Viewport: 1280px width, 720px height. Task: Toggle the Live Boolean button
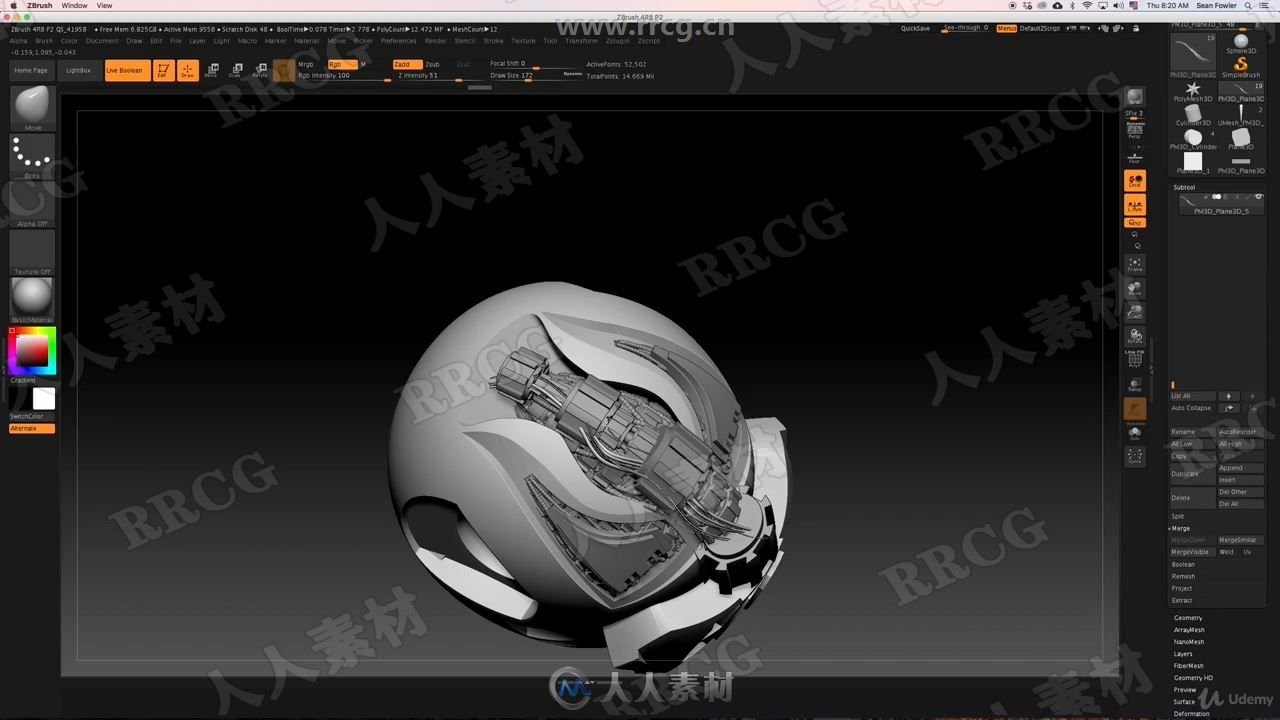(127, 70)
